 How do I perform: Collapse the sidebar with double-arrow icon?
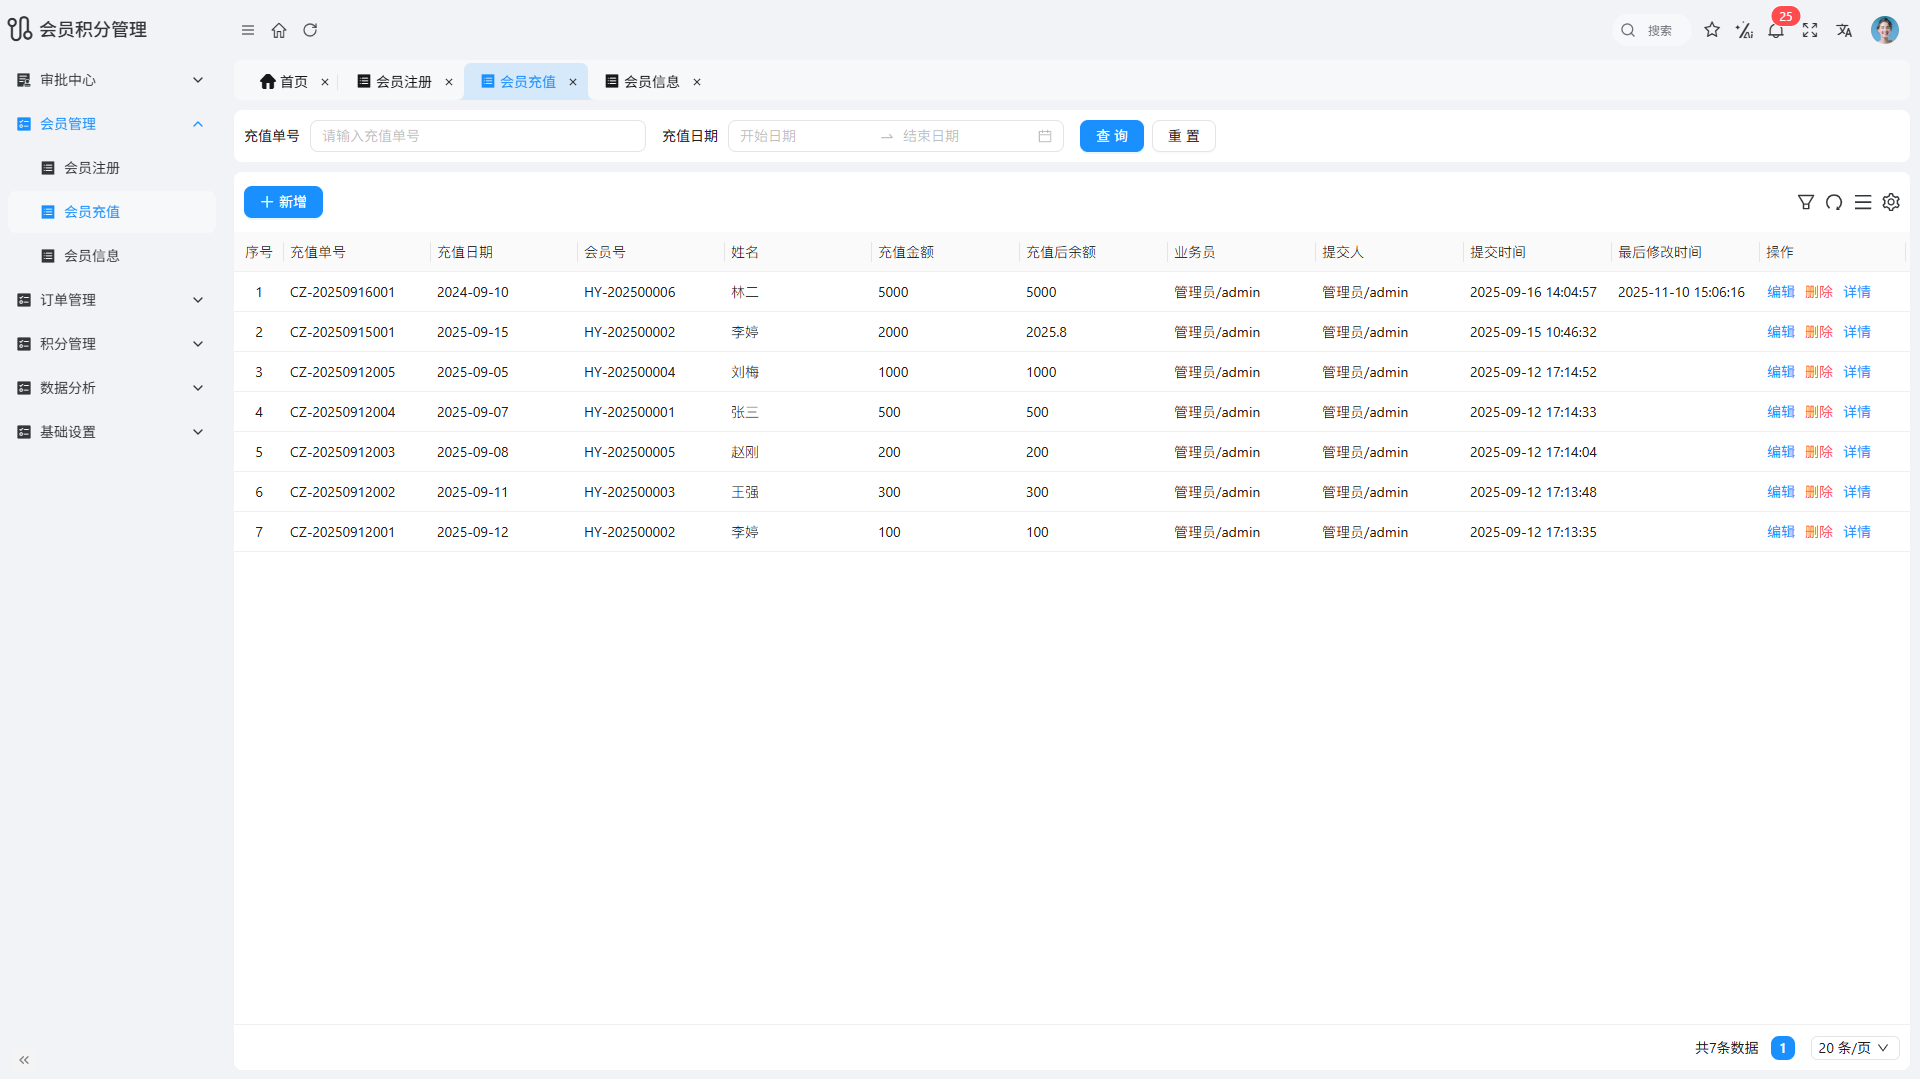(x=24, y=1059)
